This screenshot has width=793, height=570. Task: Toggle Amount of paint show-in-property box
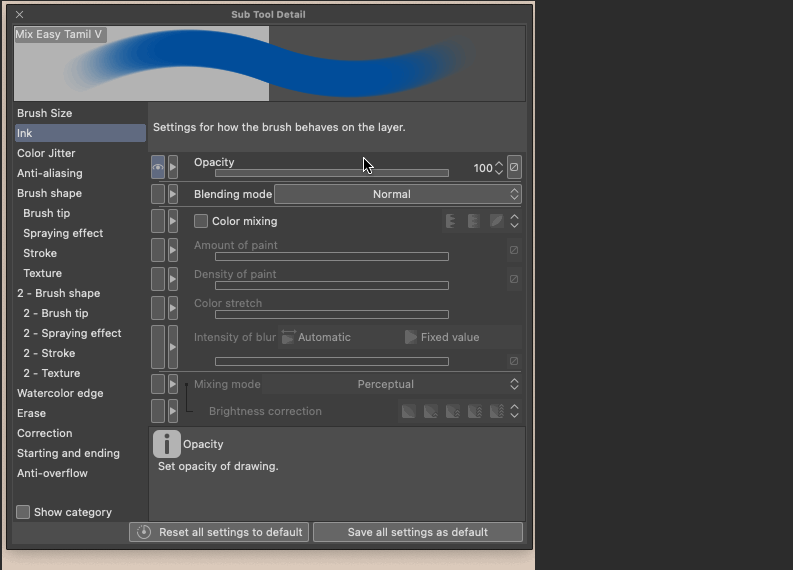tap(158, 250)
